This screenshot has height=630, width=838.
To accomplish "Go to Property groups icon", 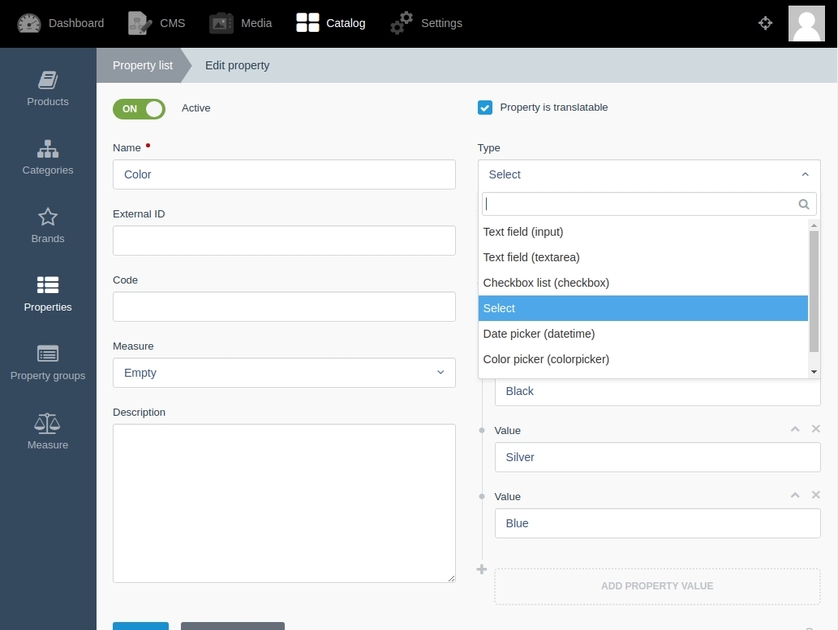I will [x=48, y=354].
